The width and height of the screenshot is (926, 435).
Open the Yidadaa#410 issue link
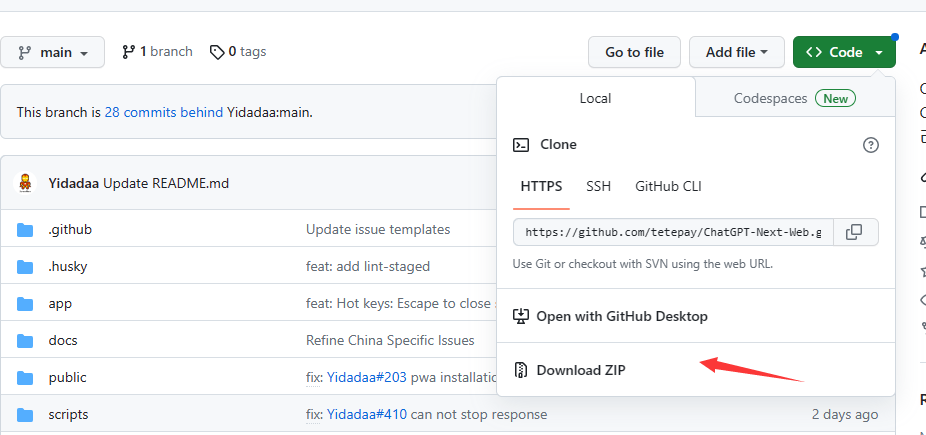pyautogui.click(x=366, y=414)
